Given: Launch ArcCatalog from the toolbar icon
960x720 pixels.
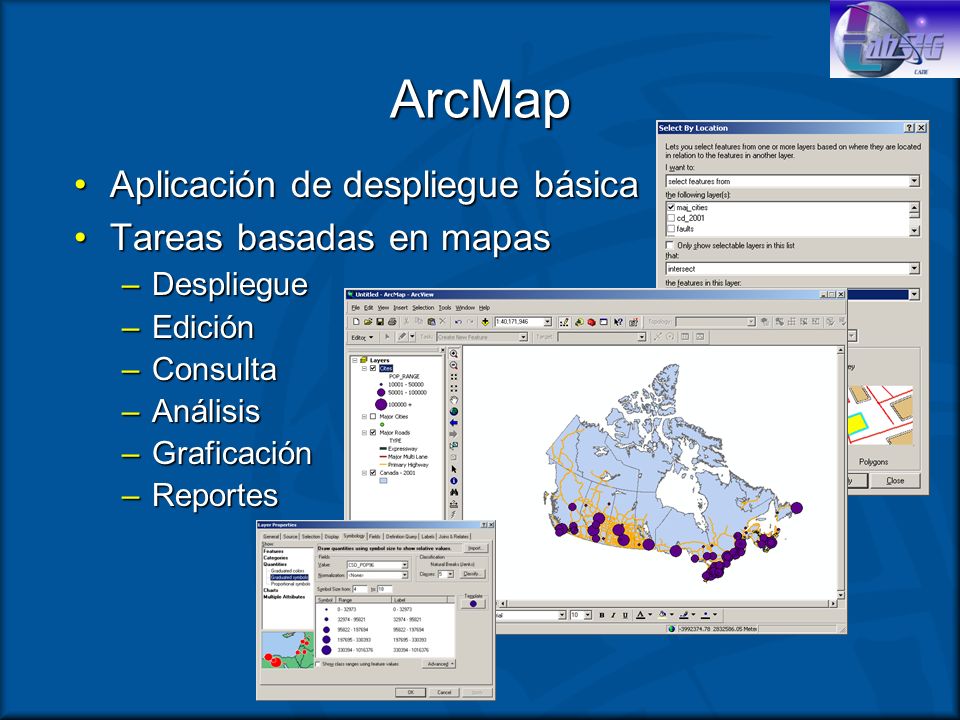Looking at the screenshot, I should point(579,321).
